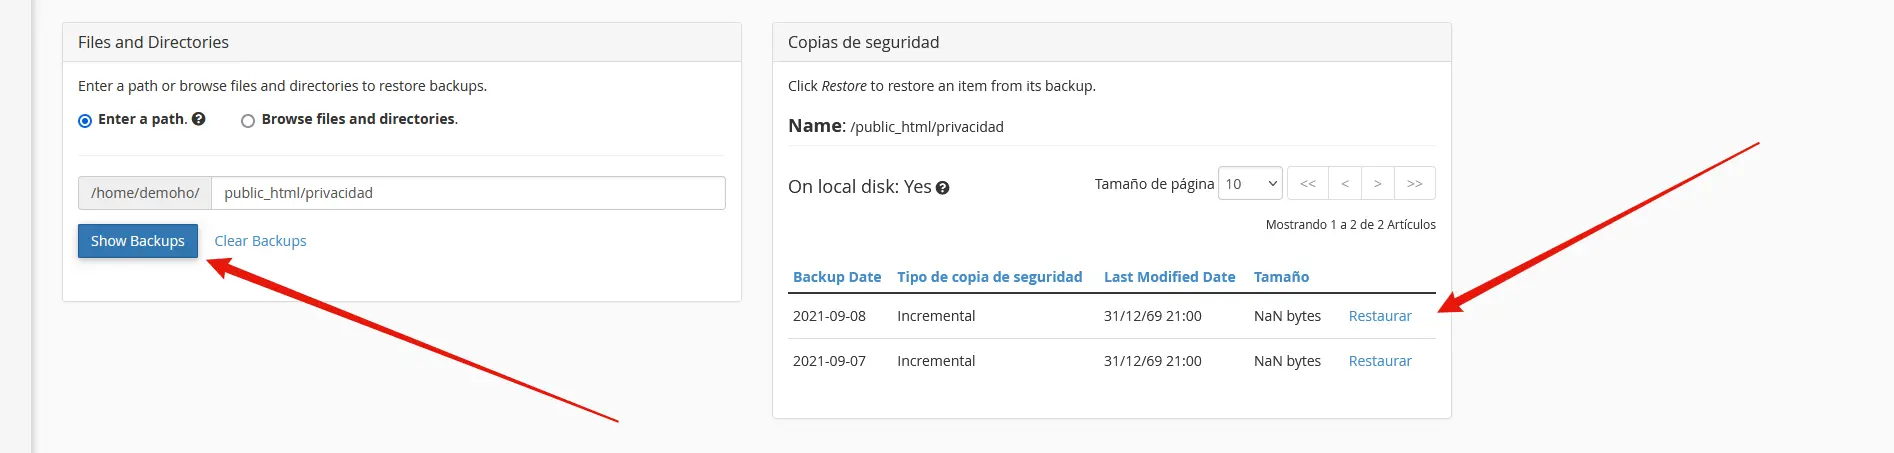Sort by Backup Date column header
Screen dimensions: 1894x453
837,277
